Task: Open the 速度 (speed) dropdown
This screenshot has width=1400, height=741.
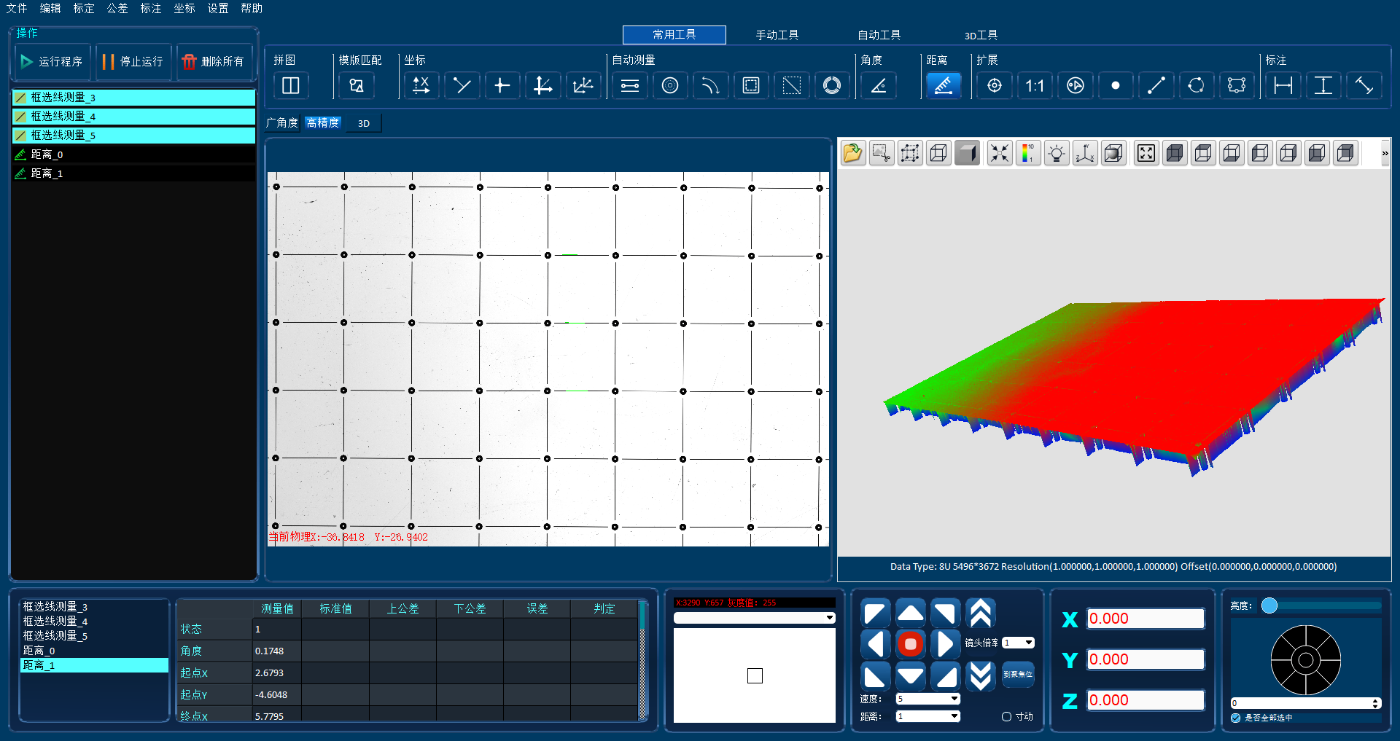Action: [928, 699]
